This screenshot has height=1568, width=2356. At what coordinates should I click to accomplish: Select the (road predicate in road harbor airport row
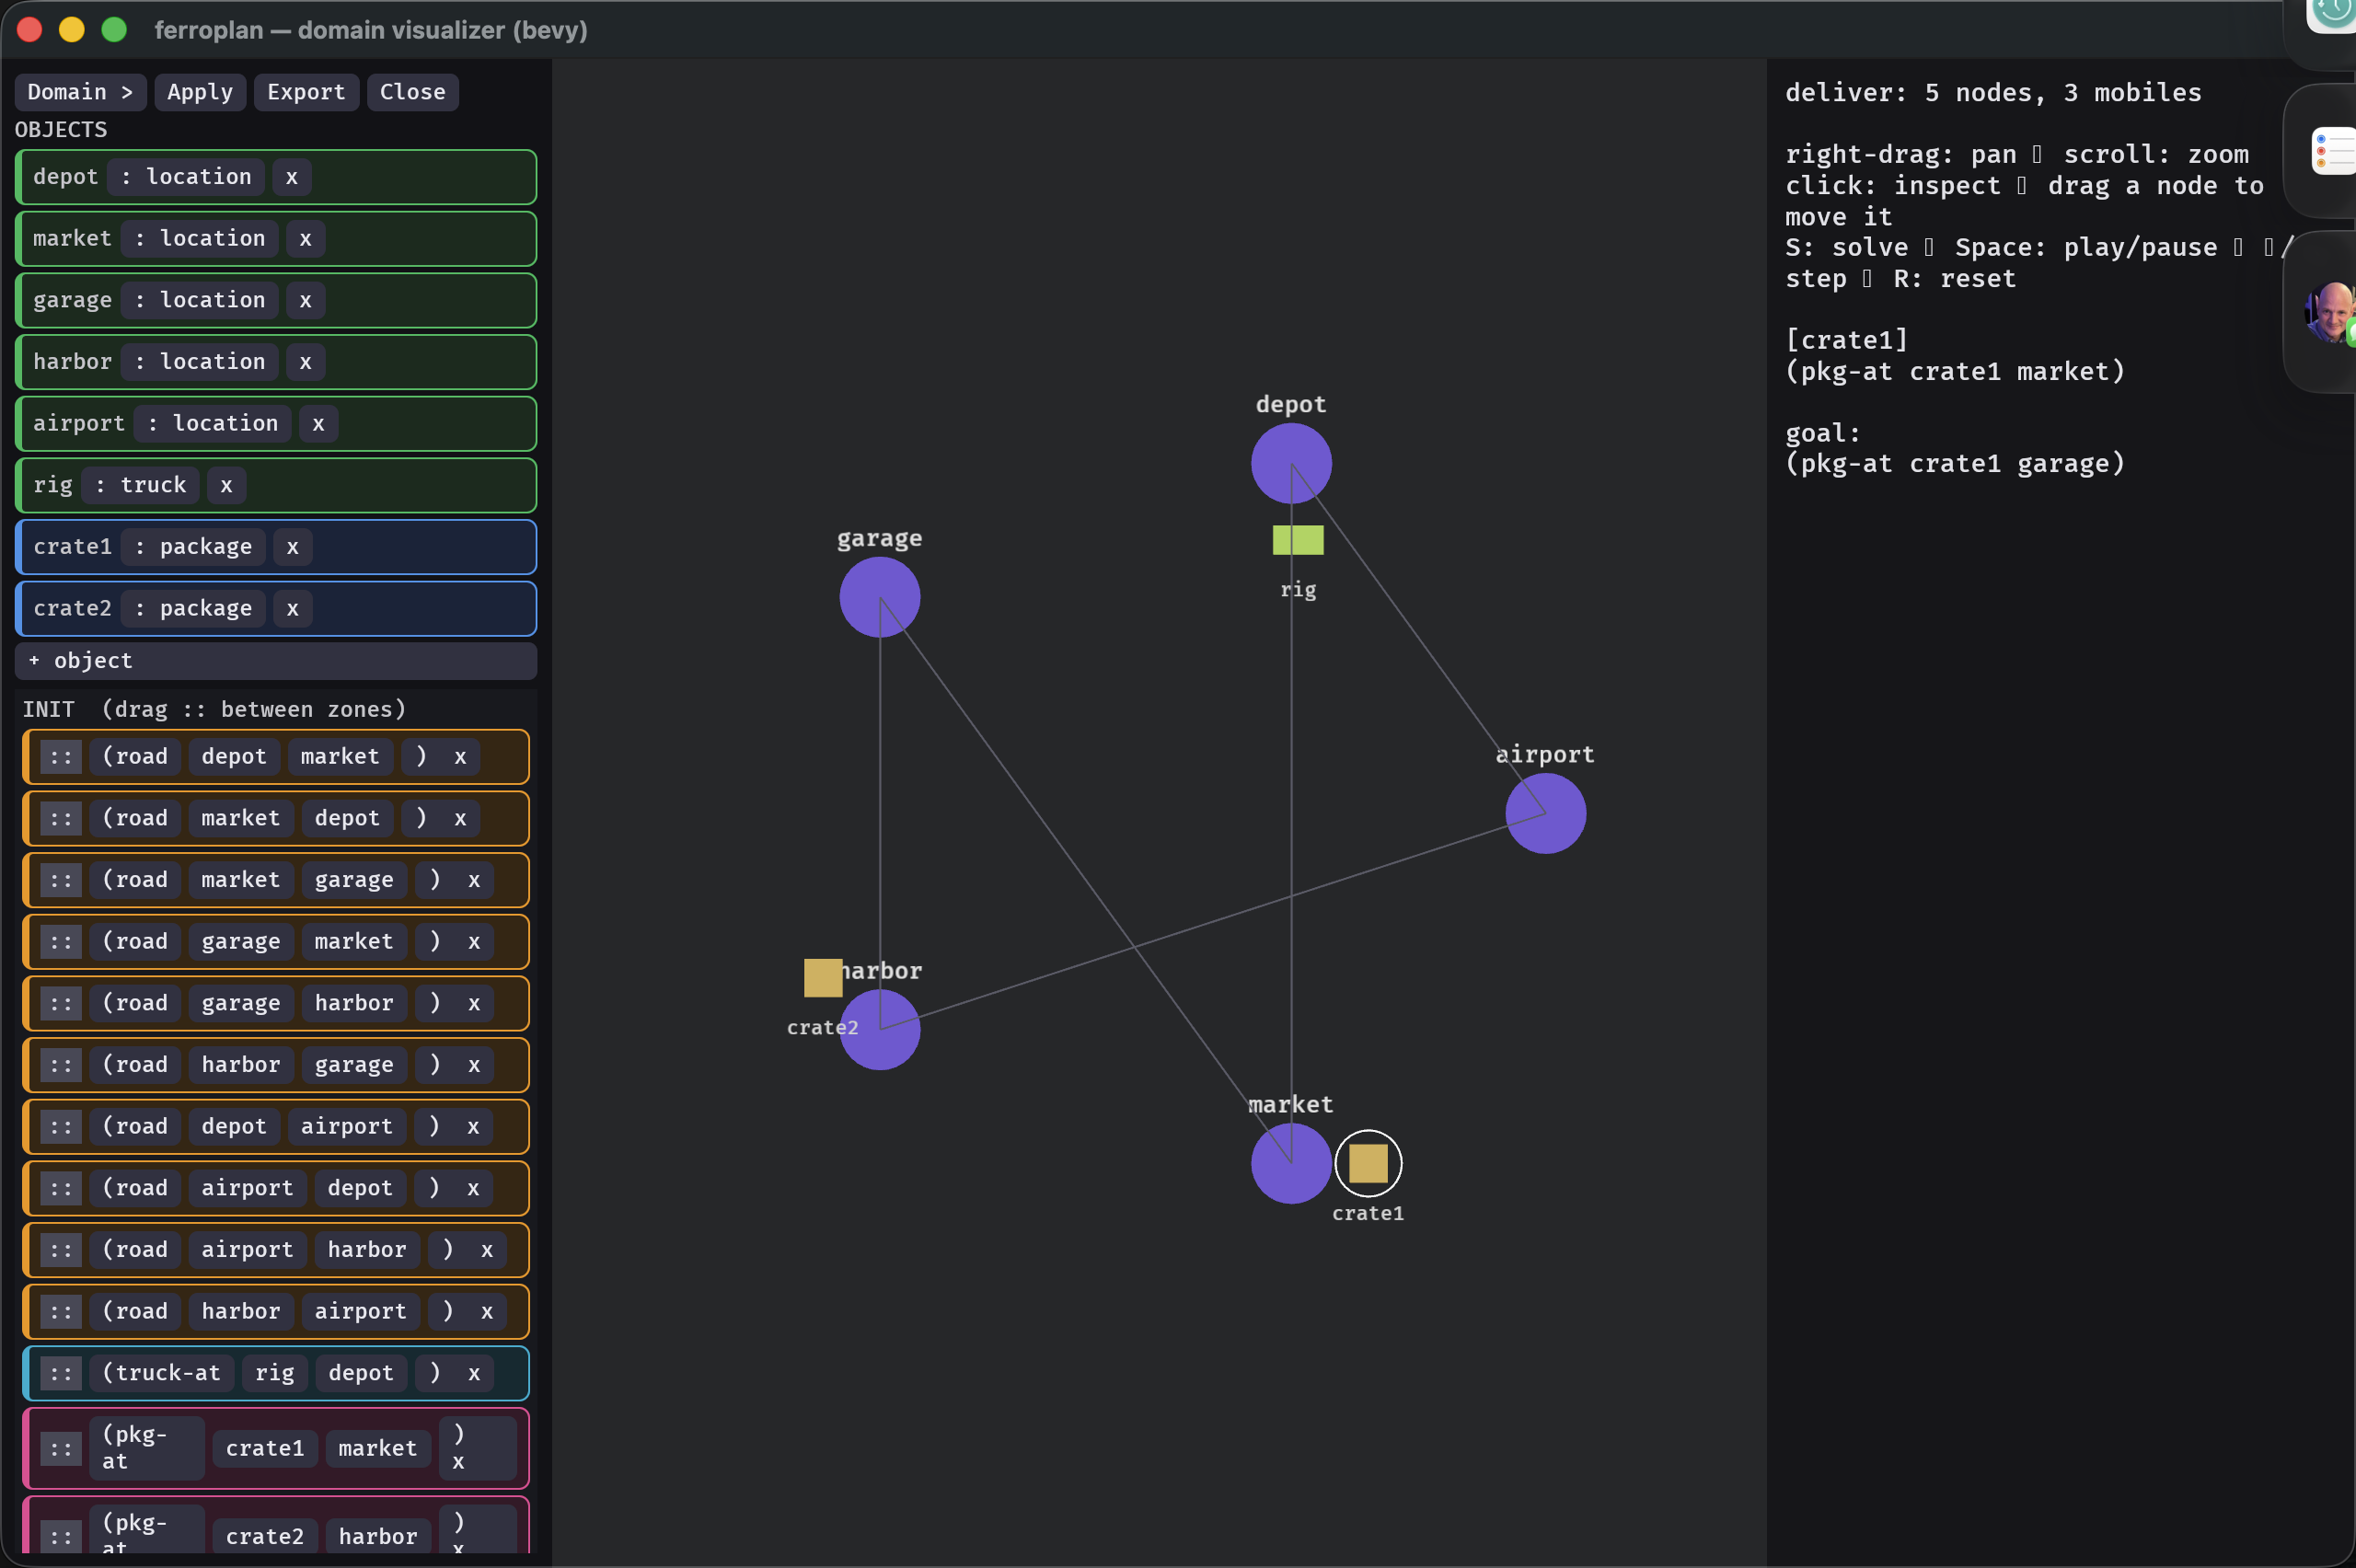(x=135, y=1312)
